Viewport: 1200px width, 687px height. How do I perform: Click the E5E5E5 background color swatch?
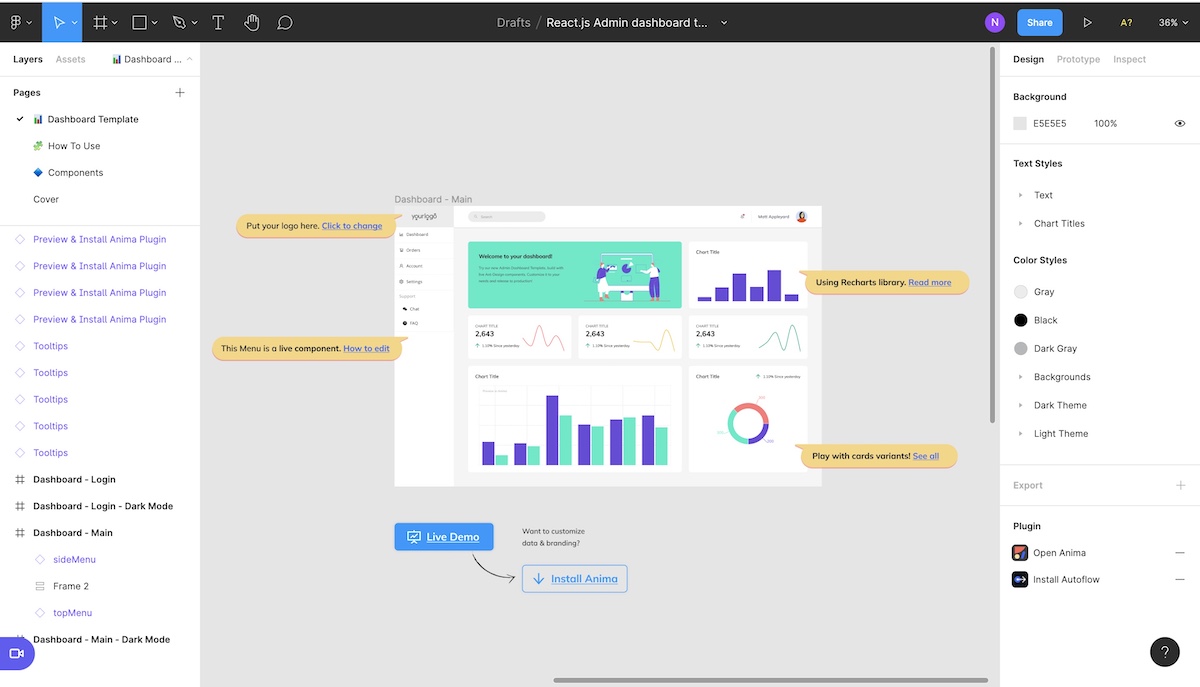pos(1020,124)
